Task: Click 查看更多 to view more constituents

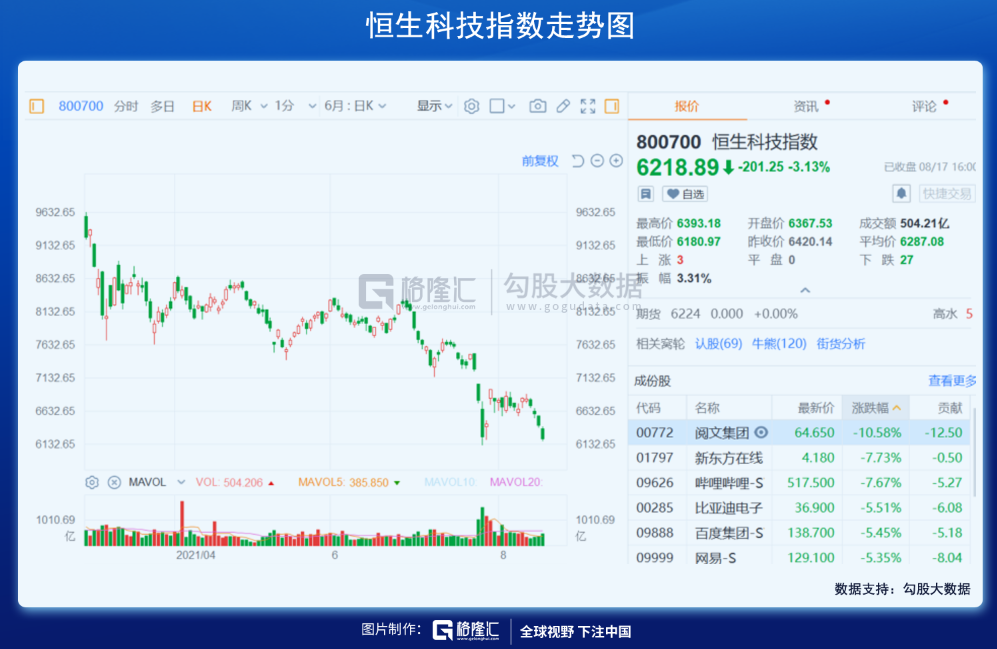Action: click(952, 381)
